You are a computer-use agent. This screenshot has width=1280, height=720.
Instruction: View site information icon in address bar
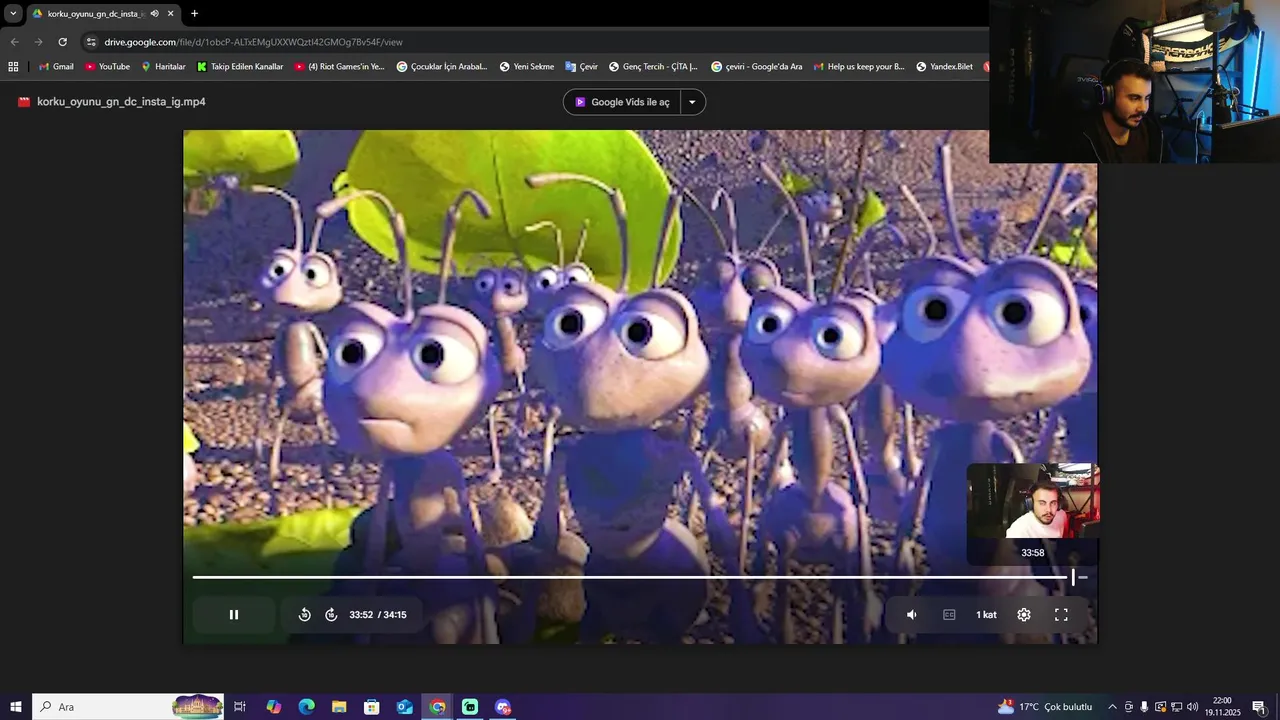(x=91, y=42)
